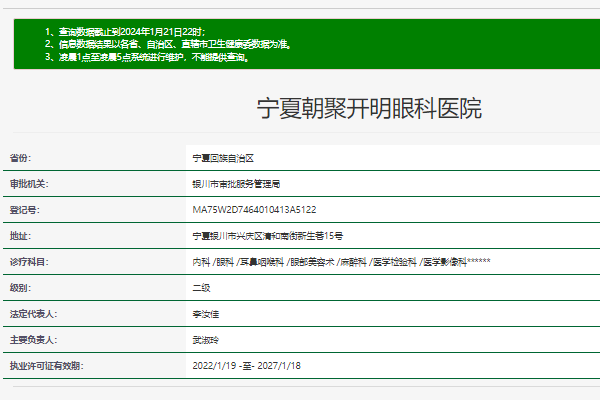Image resolution: width=600 pixels, height=400 pixels.
Task: Select the level value 二级
Action: (x=201, y=288)
